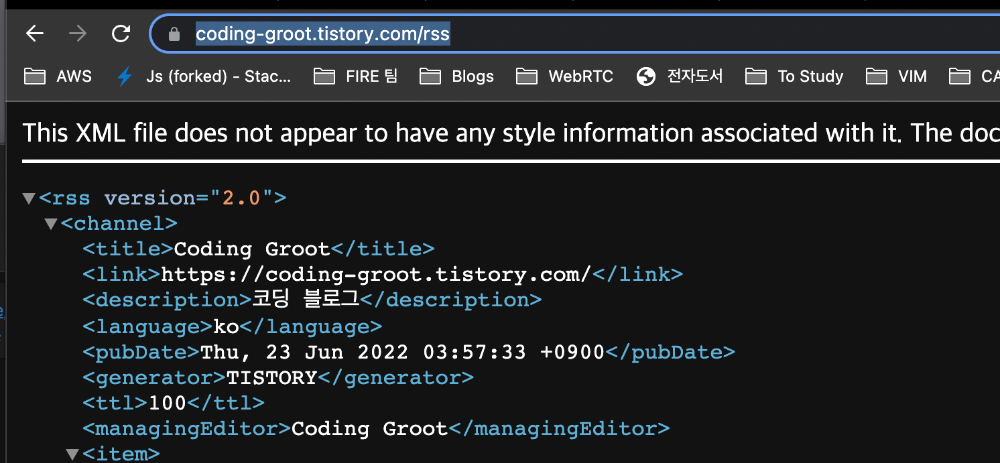Open the WebRTC bookmarks folder

click(564, 77)
